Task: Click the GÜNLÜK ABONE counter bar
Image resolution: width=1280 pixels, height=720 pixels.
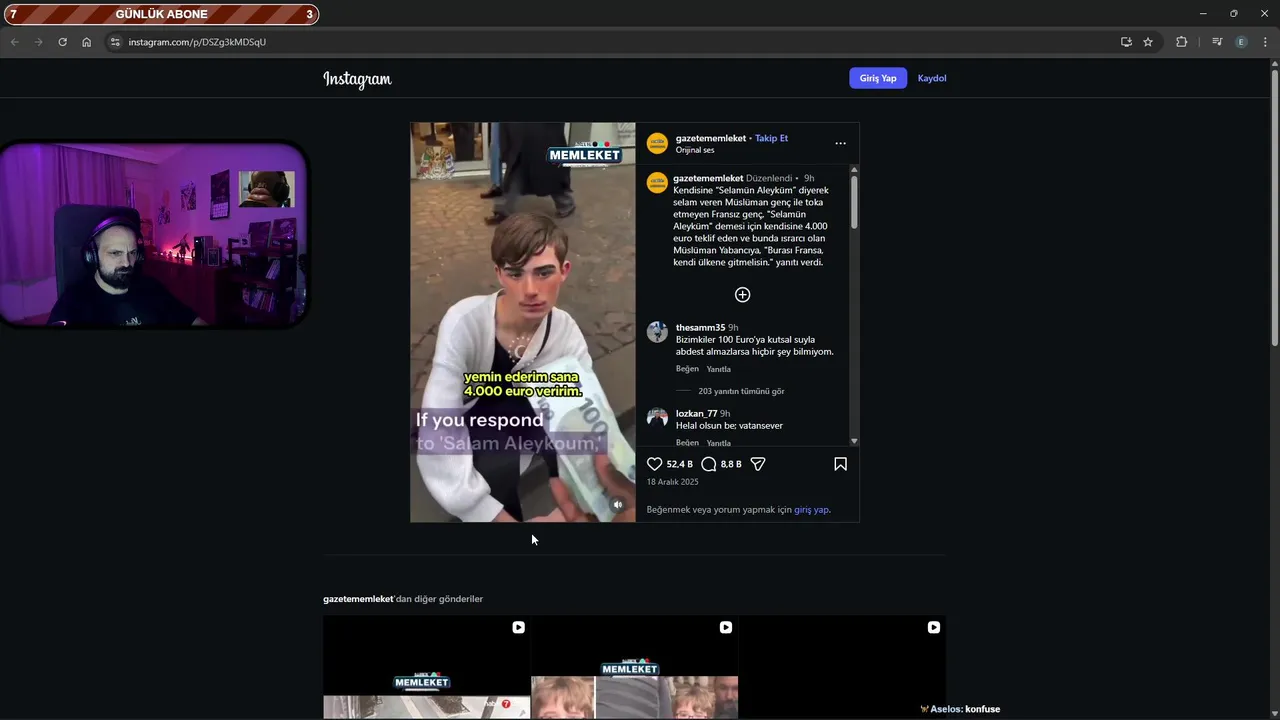Action: click(161, 14)
